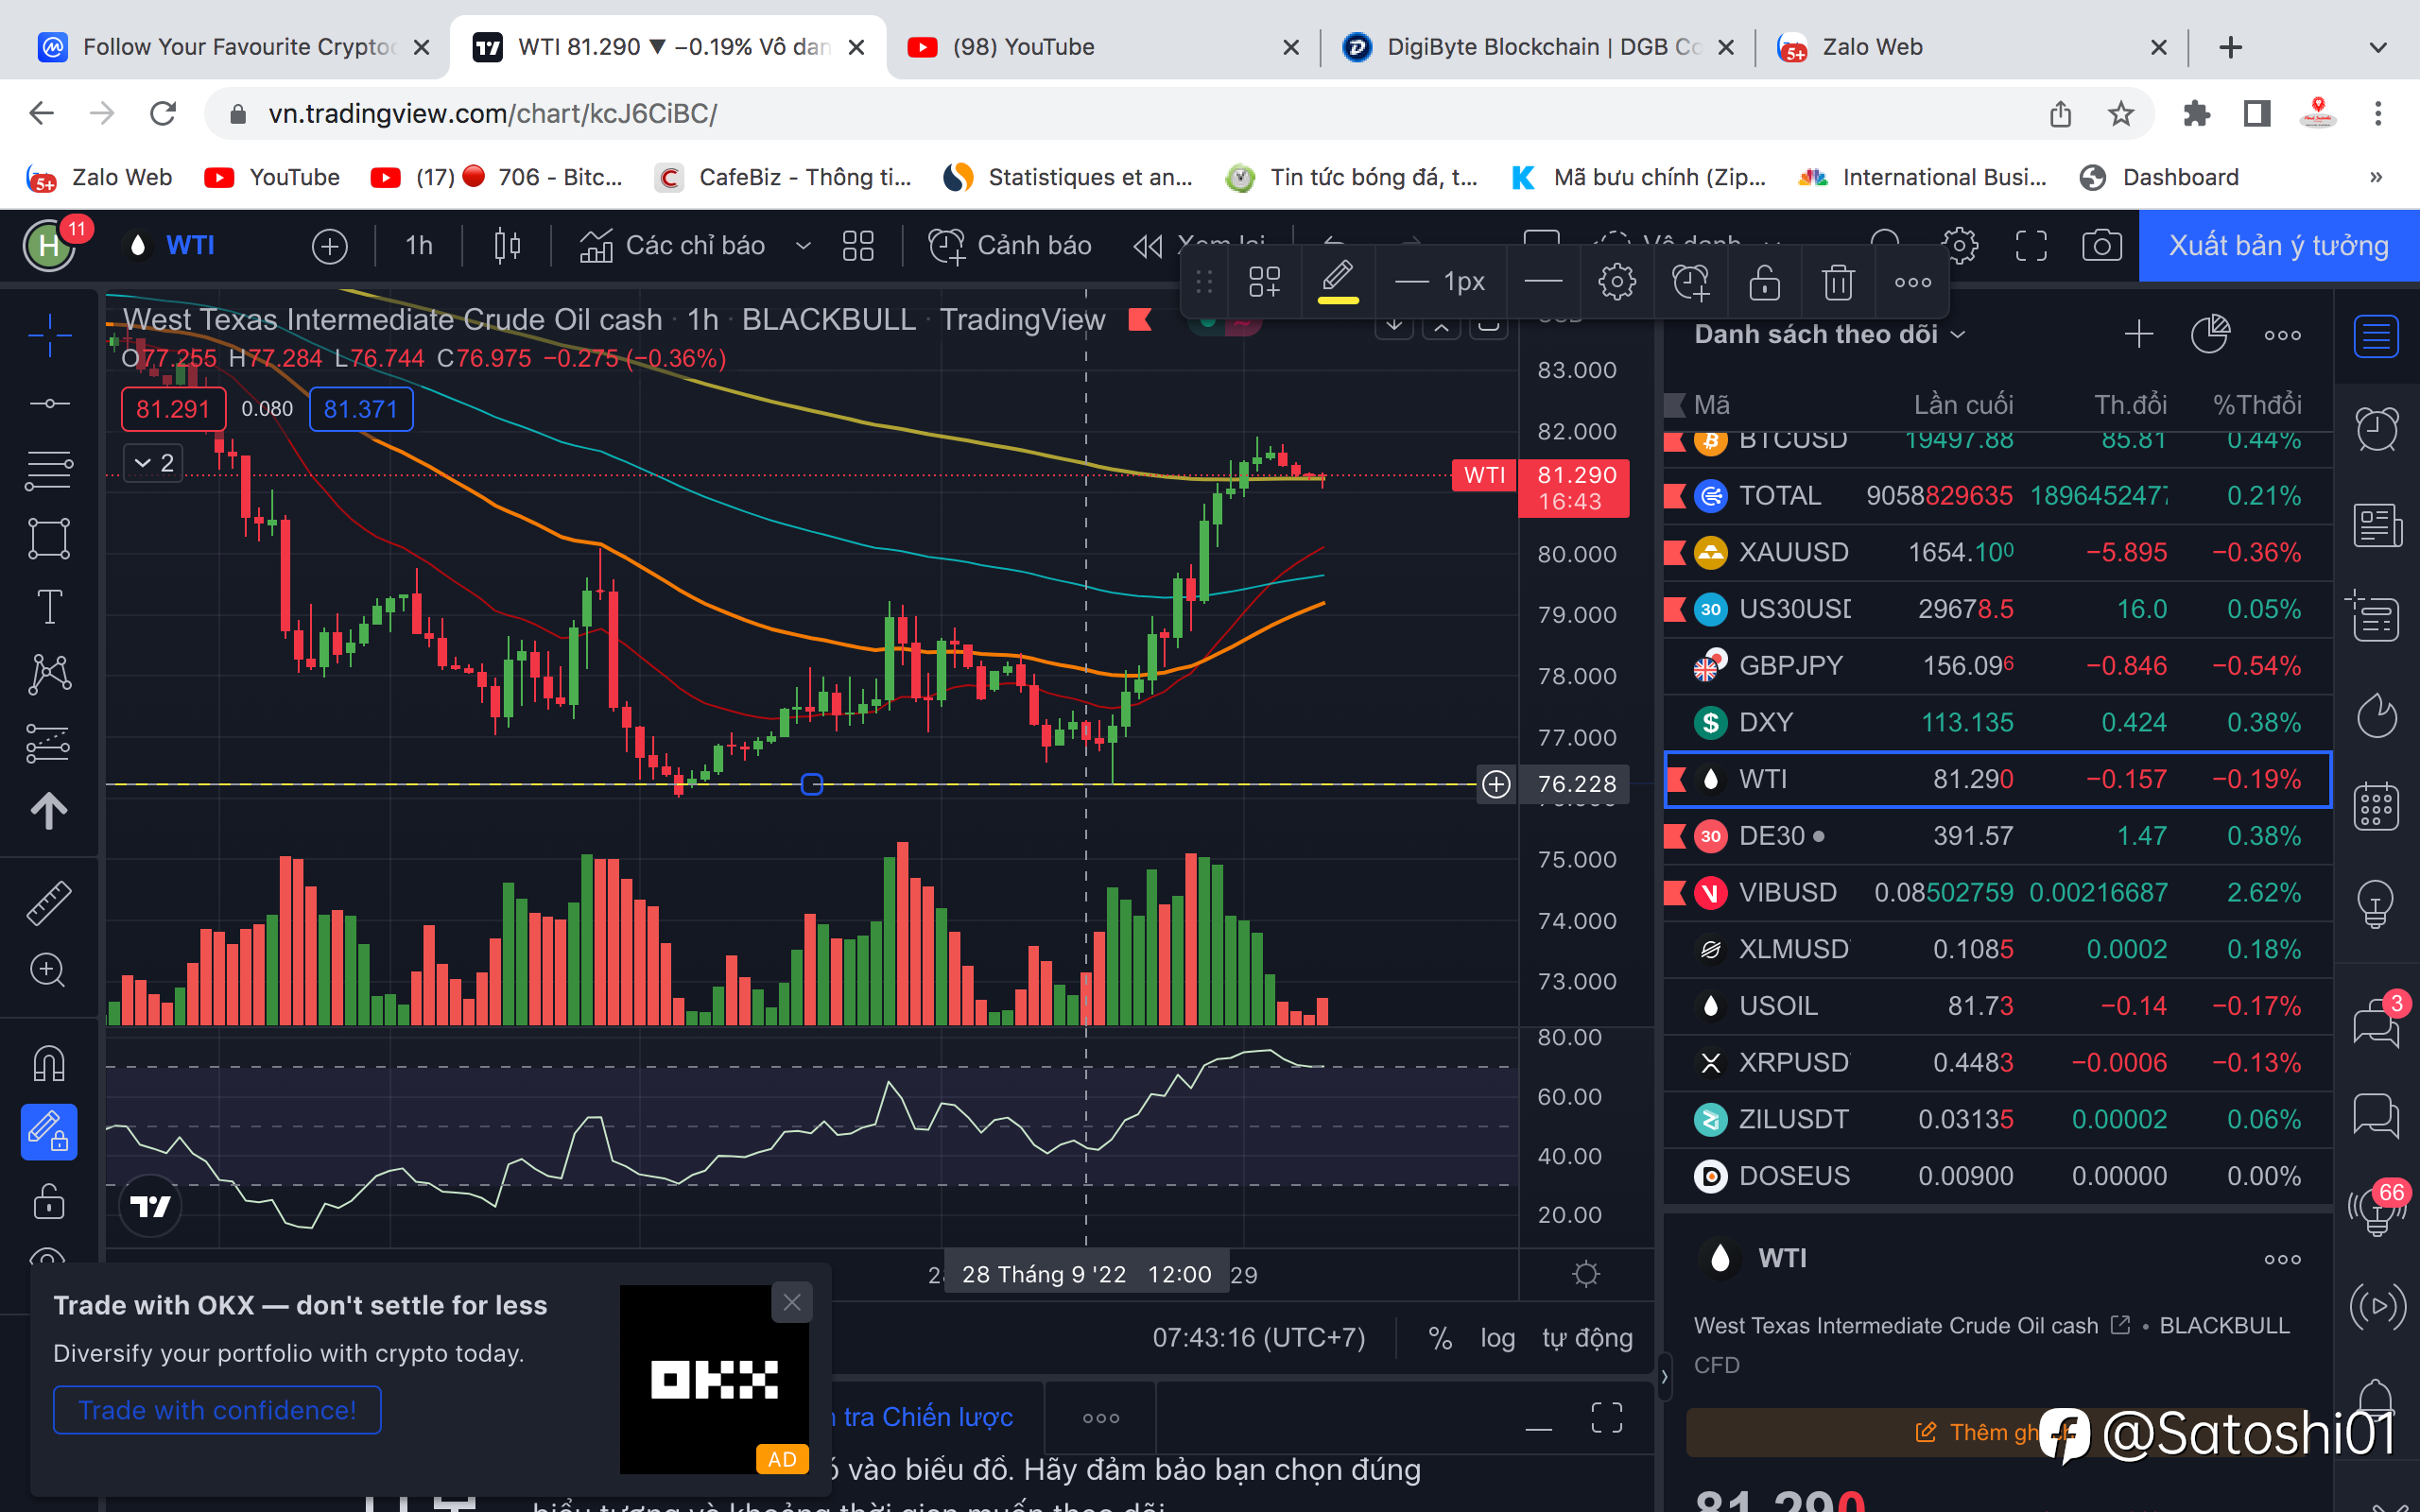Select XAUUSD row in watchlist
This screenshot has width=2420, height=1512.
point(1998,552)
